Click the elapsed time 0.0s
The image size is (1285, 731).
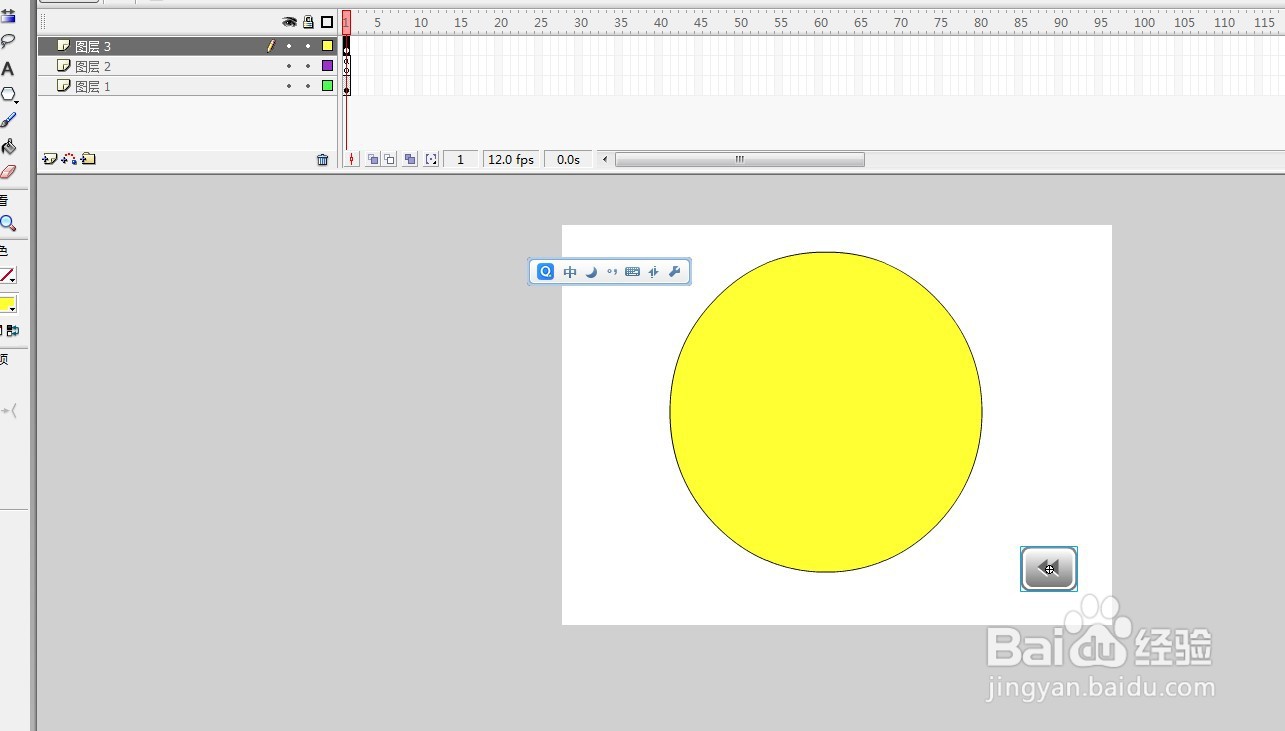point(568,159)
